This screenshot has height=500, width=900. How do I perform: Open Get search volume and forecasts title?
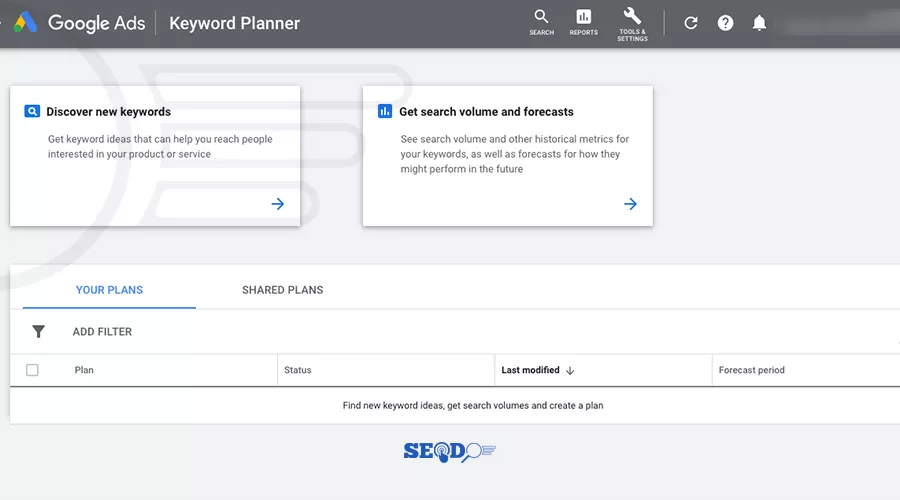(x=486, y=111)
